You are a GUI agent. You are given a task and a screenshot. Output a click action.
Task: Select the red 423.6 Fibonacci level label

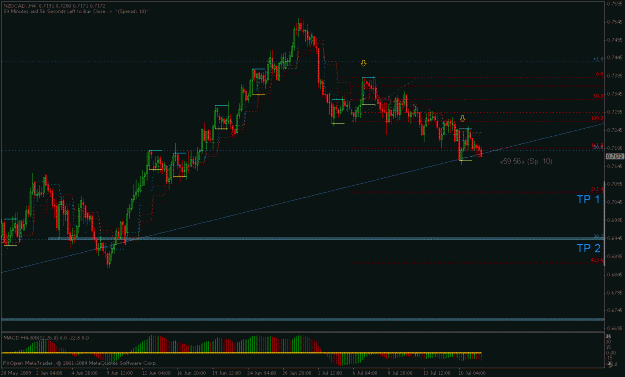pos(597,260)
